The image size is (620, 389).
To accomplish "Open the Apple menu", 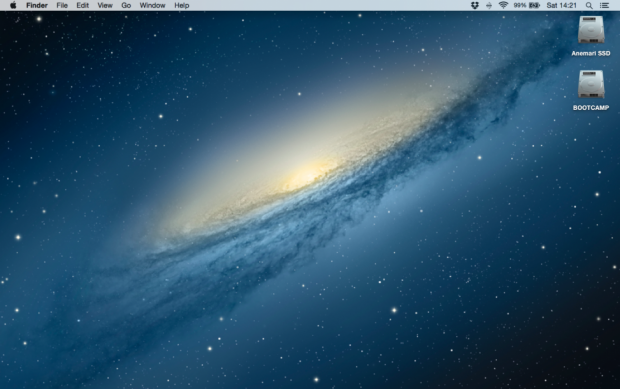I will [x=13, y=5].
